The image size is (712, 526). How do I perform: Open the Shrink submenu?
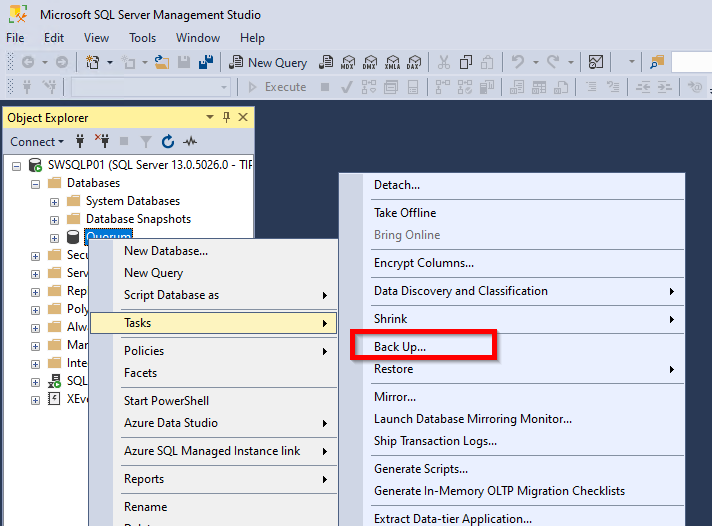click(x=512, y=319)
